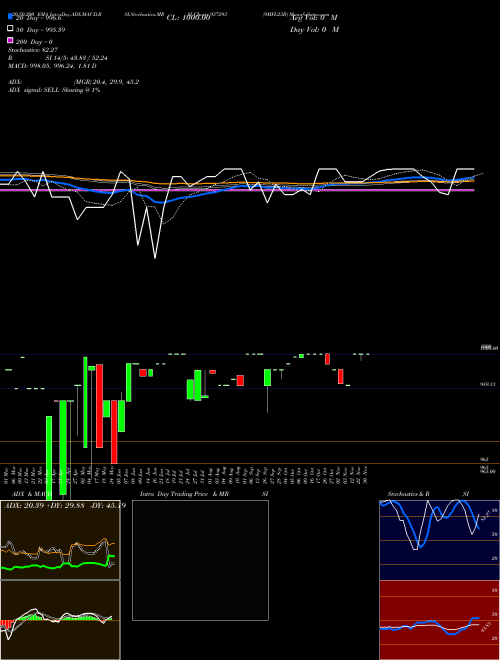Click the 'Day Vol: 0 M' label
Screen dimensions: 500x660
314,30
